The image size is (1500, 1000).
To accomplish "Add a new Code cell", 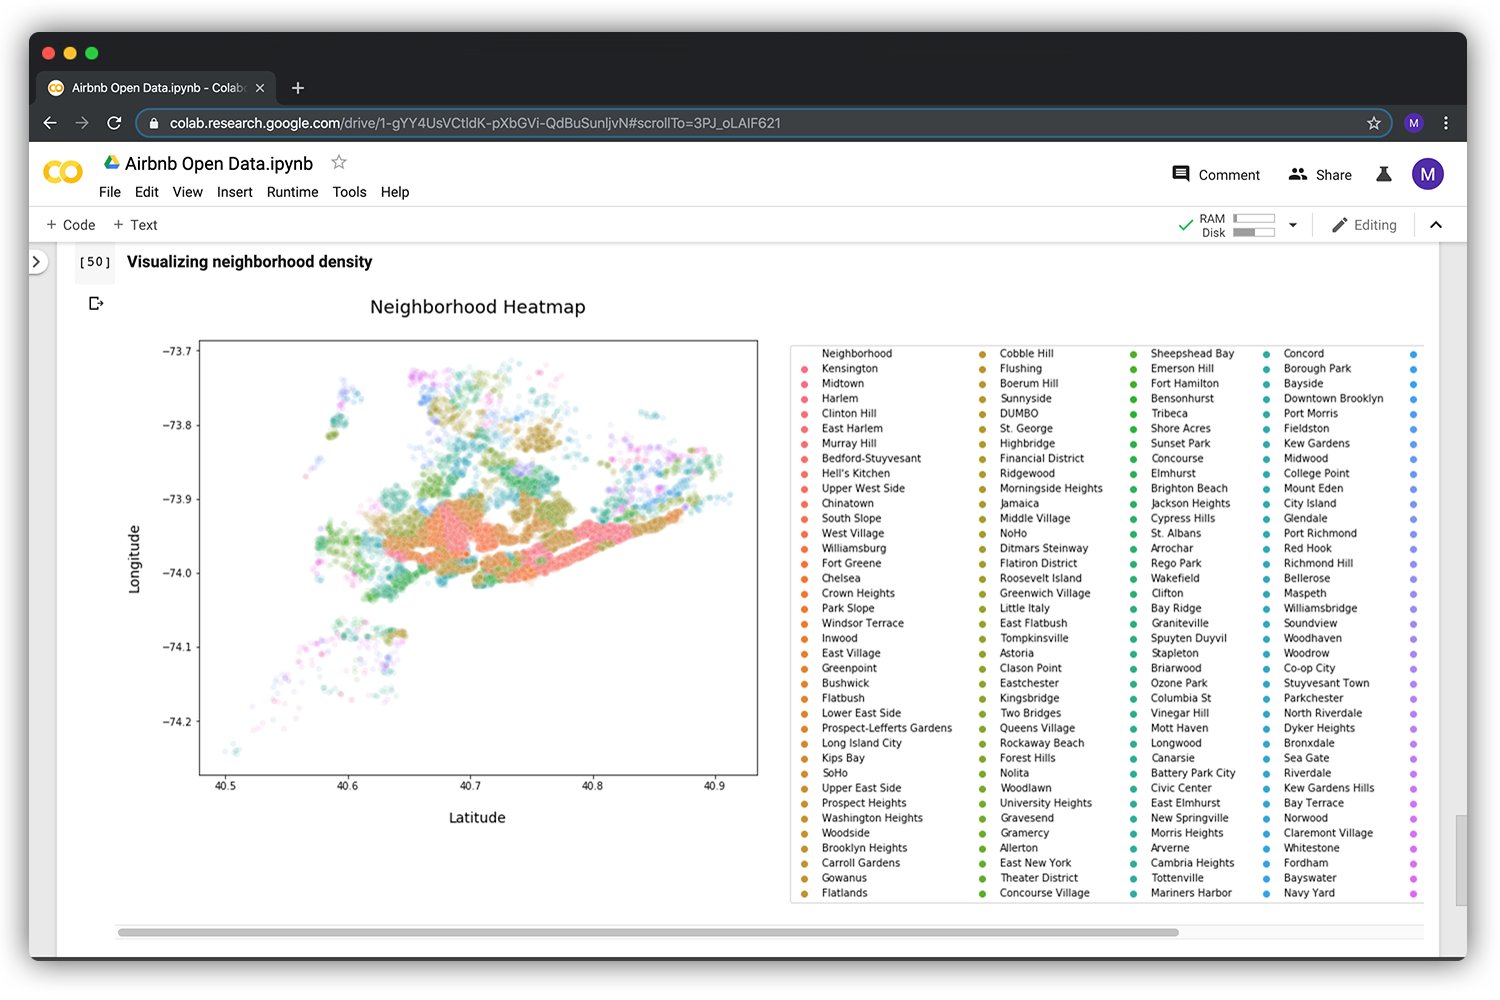I will (x=71, y=225).
